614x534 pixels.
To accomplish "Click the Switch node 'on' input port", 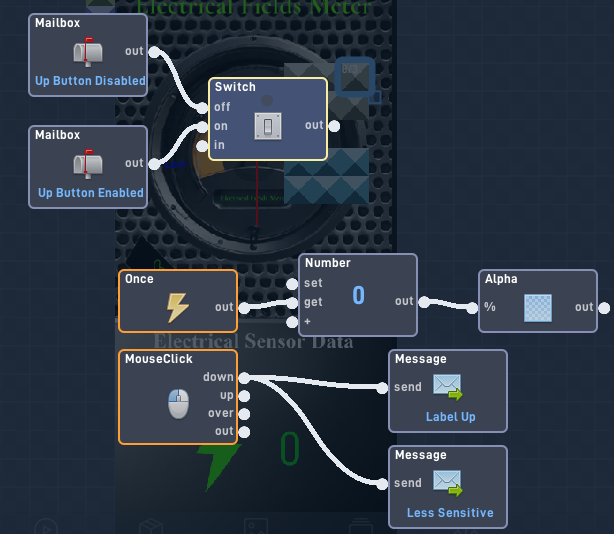I will pyautogui.click(x=202, y=127).
